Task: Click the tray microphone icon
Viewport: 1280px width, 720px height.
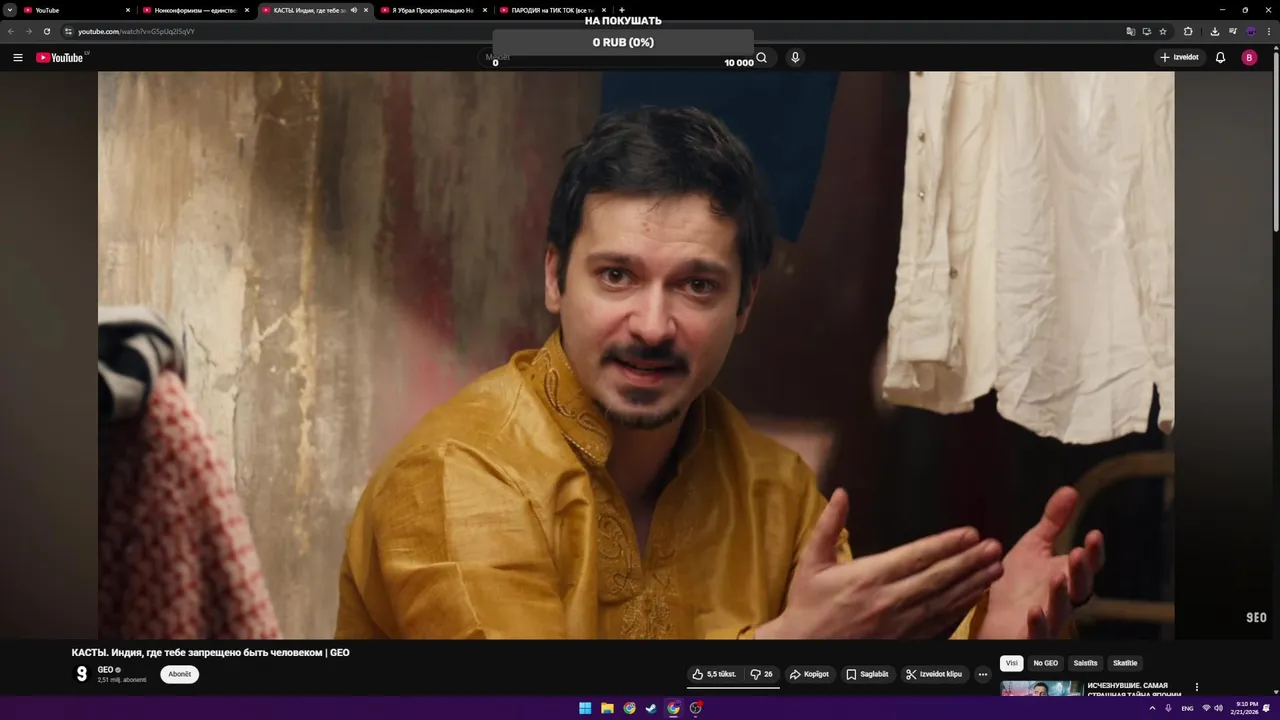Action: point(1168,708)
